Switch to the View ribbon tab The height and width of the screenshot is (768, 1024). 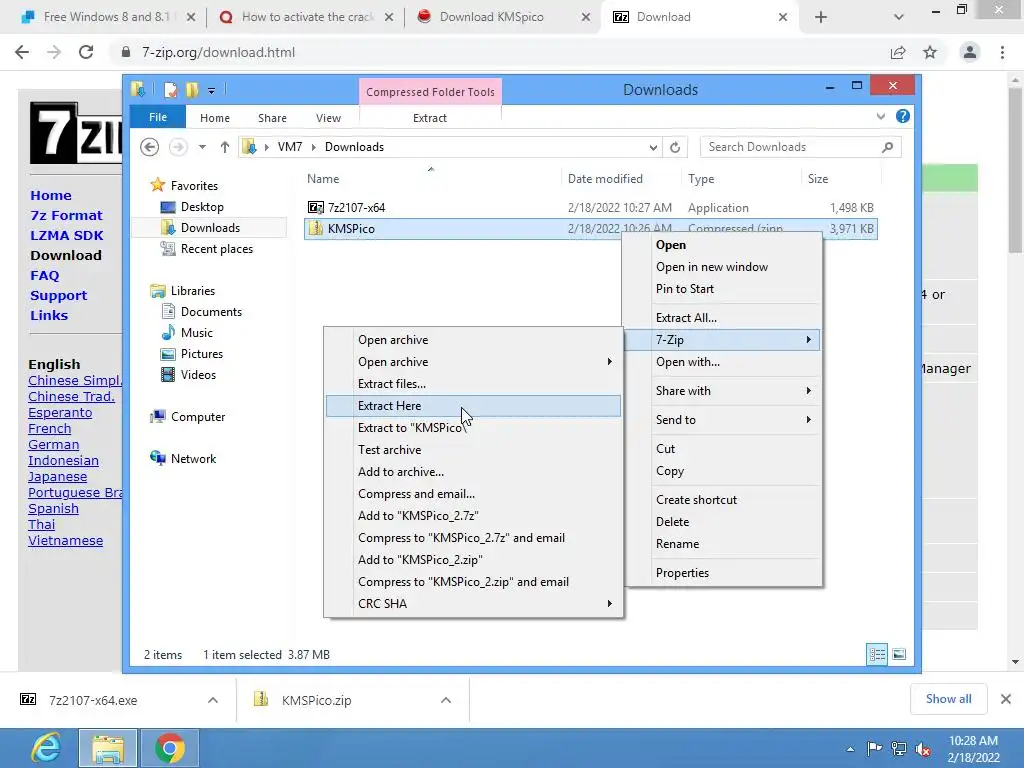click(x=328, y=118)
